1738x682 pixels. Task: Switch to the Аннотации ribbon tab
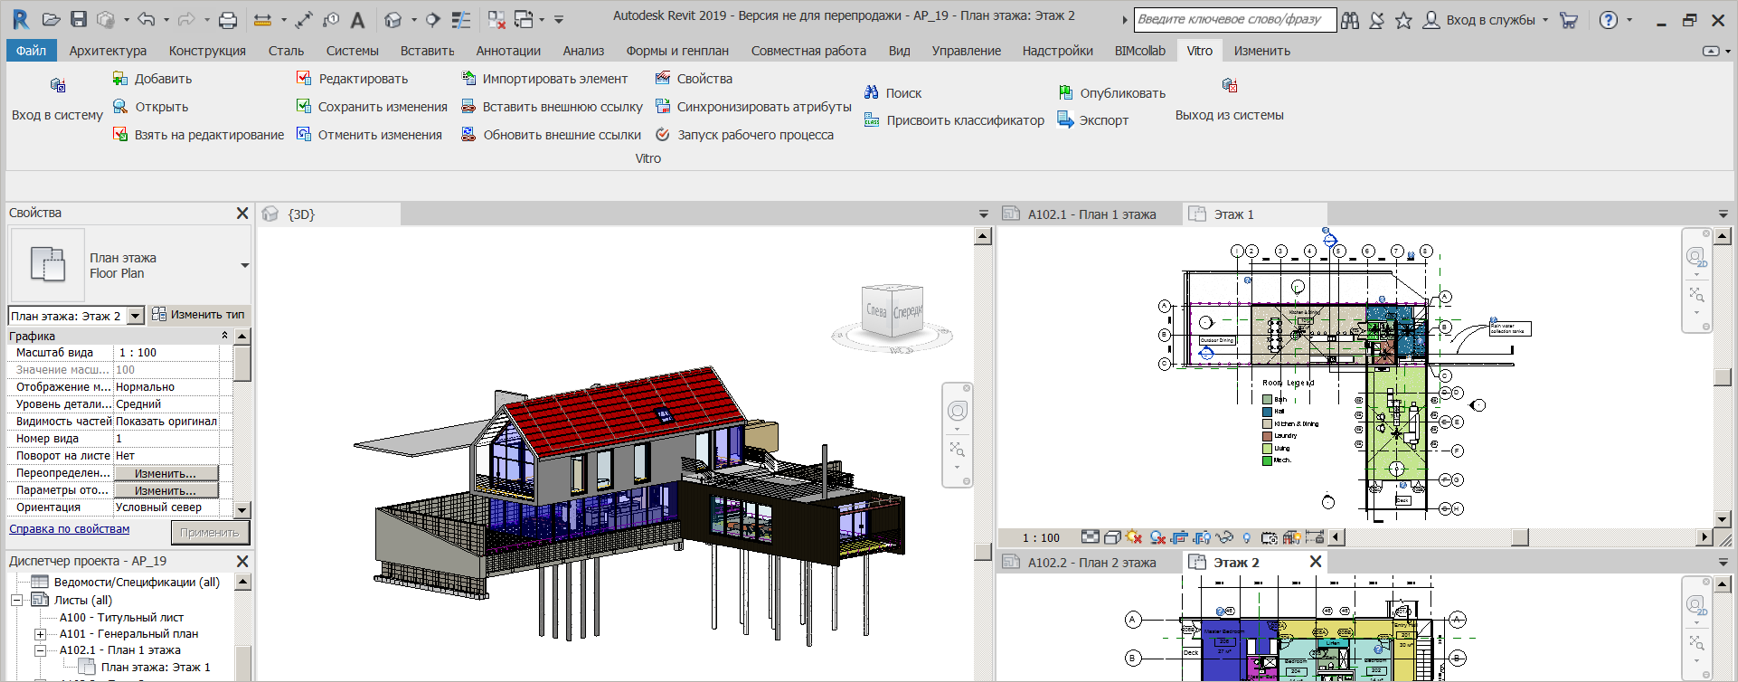coord(508,50)
